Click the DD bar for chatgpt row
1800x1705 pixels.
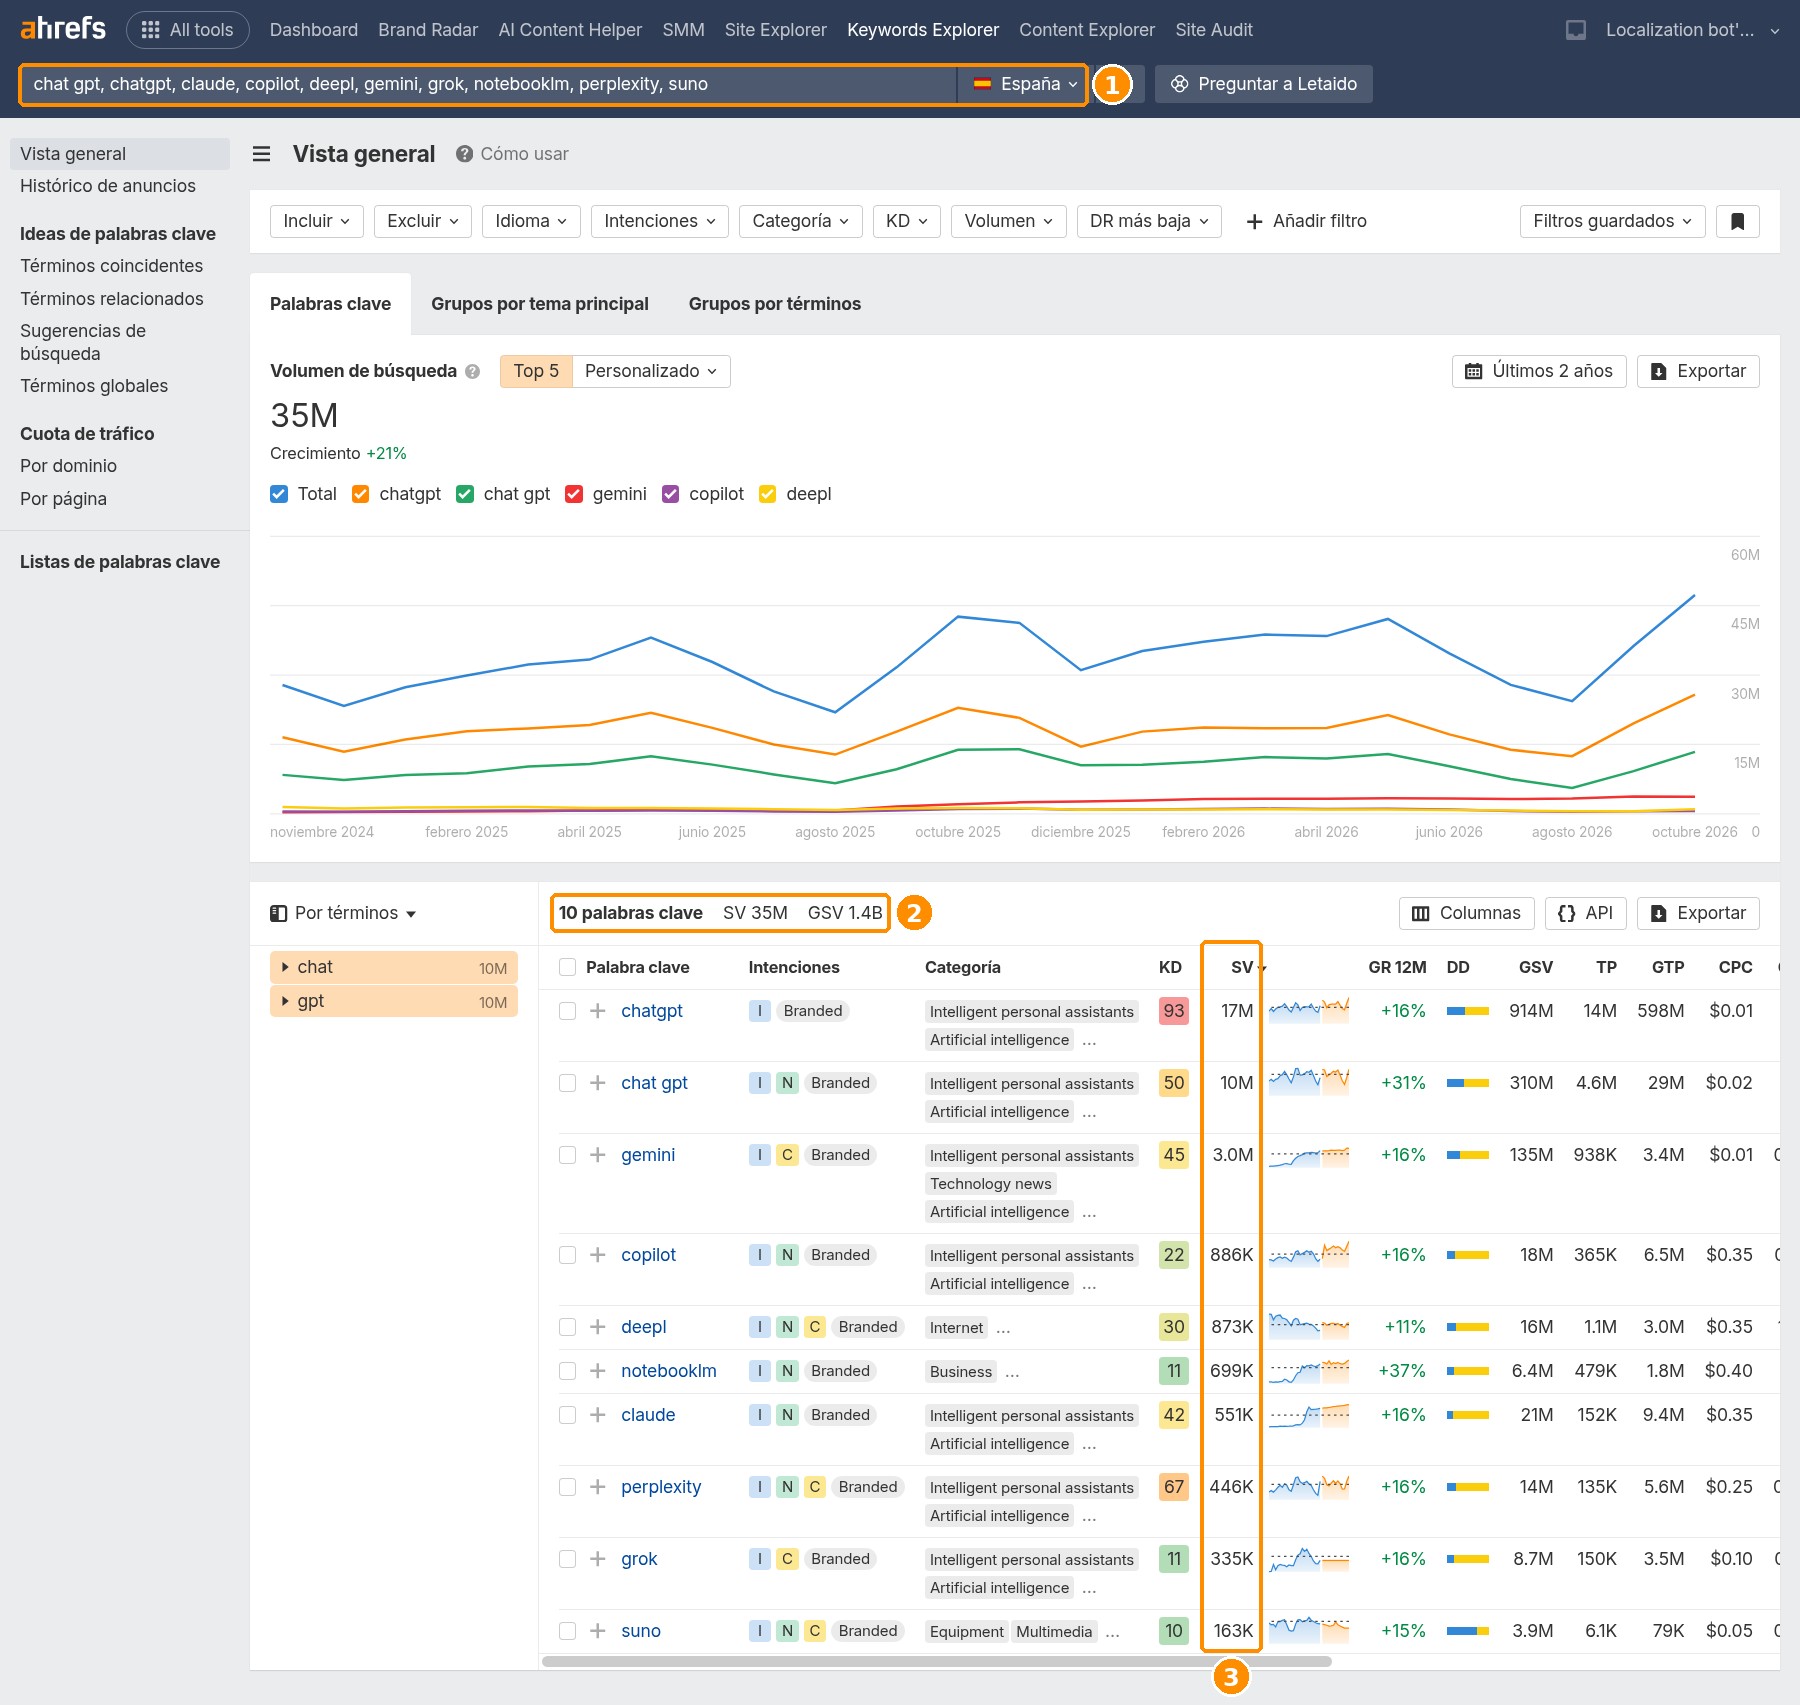(x=1468, y=1011)
